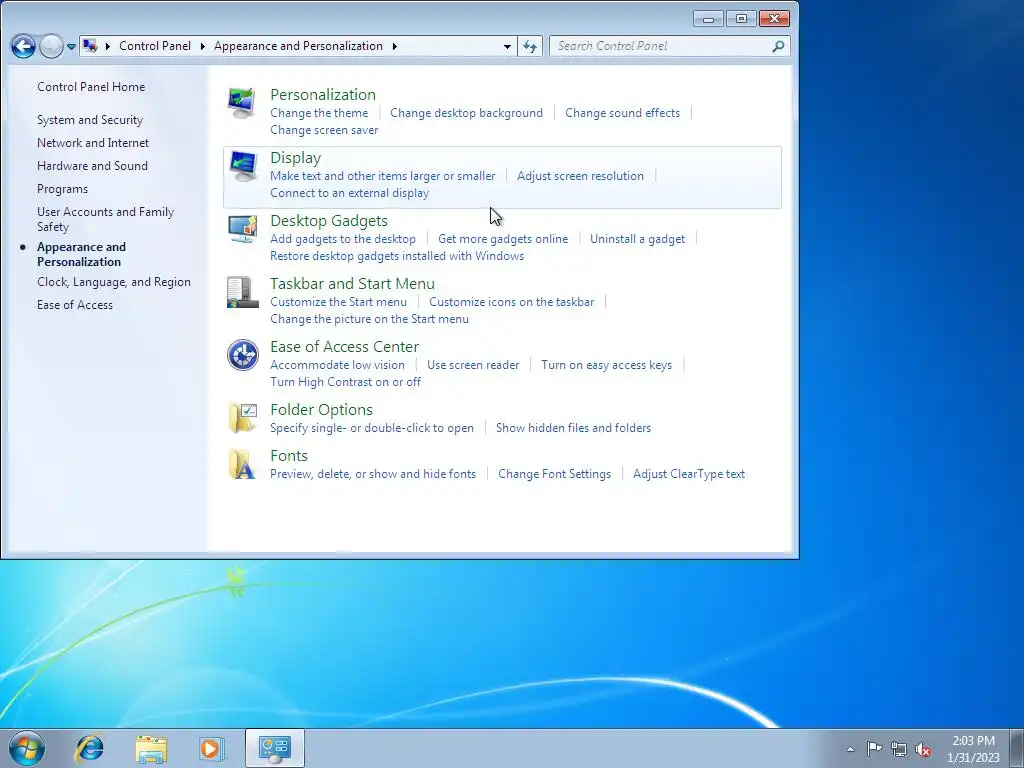
Task: Open Clock, Language, and Region
Action: [114, 282]
